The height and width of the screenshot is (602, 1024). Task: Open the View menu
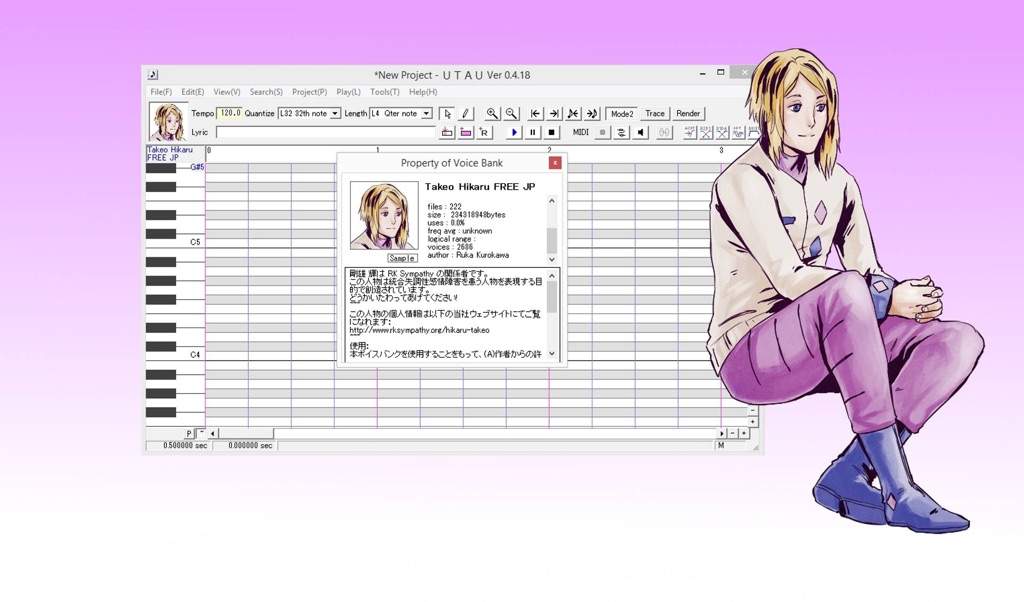point(227,92)
